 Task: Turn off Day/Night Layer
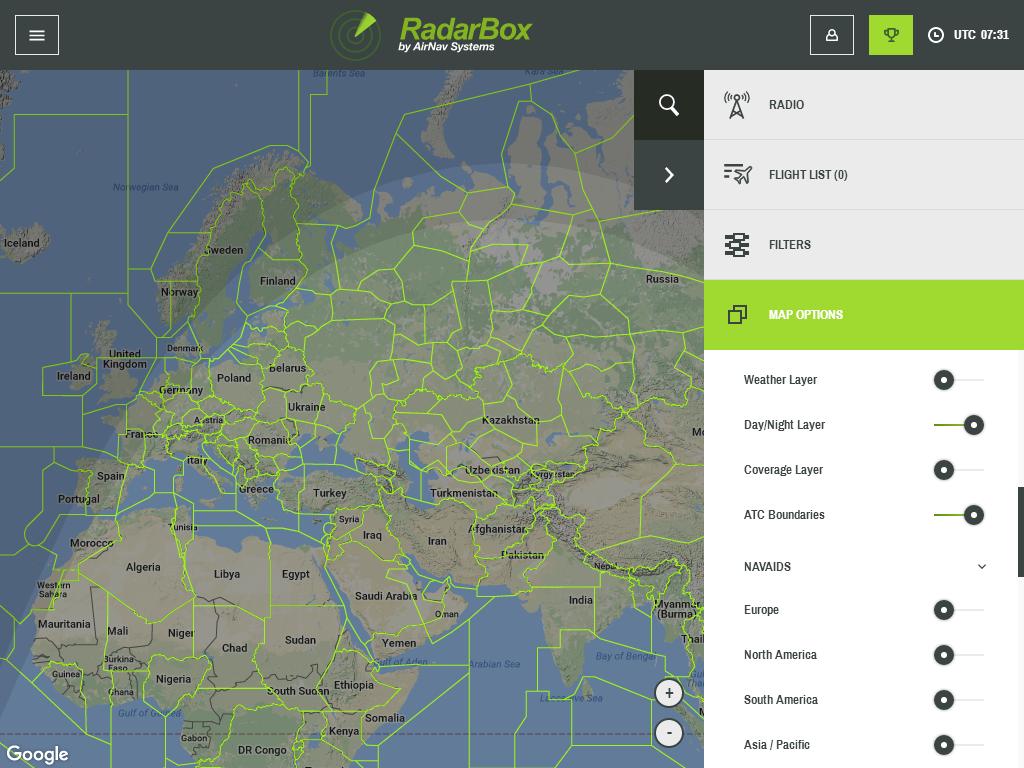[x=959, y=425]
